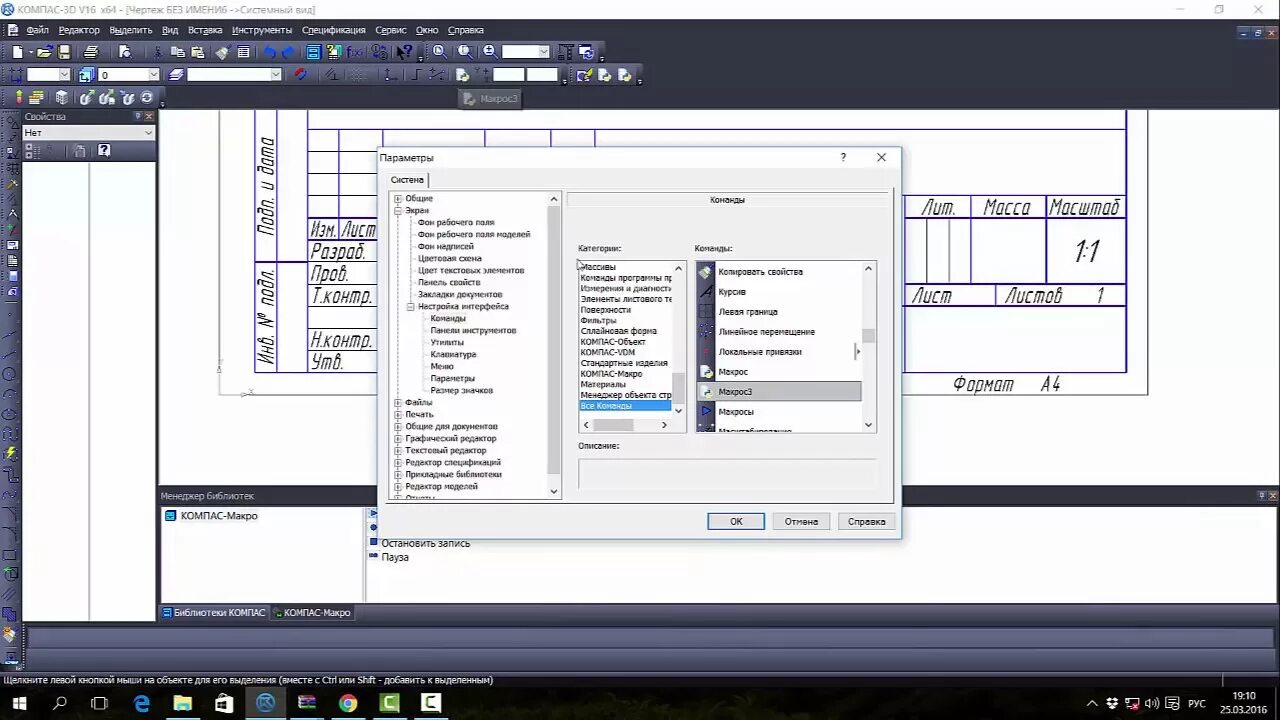This screenshot has height=720, width=1280.
Task: Collapse the Настройка интерфейса tree node
Action: 411,307
